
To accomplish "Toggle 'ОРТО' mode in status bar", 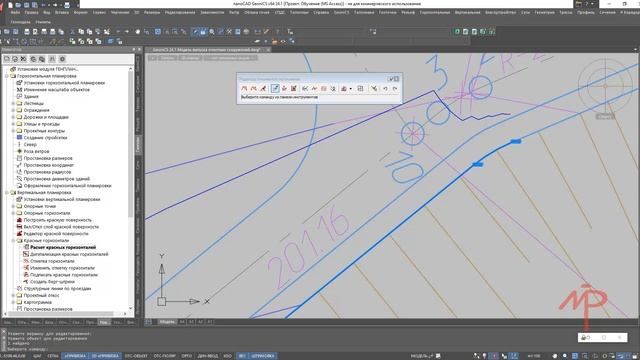I will tap(187, 356).
